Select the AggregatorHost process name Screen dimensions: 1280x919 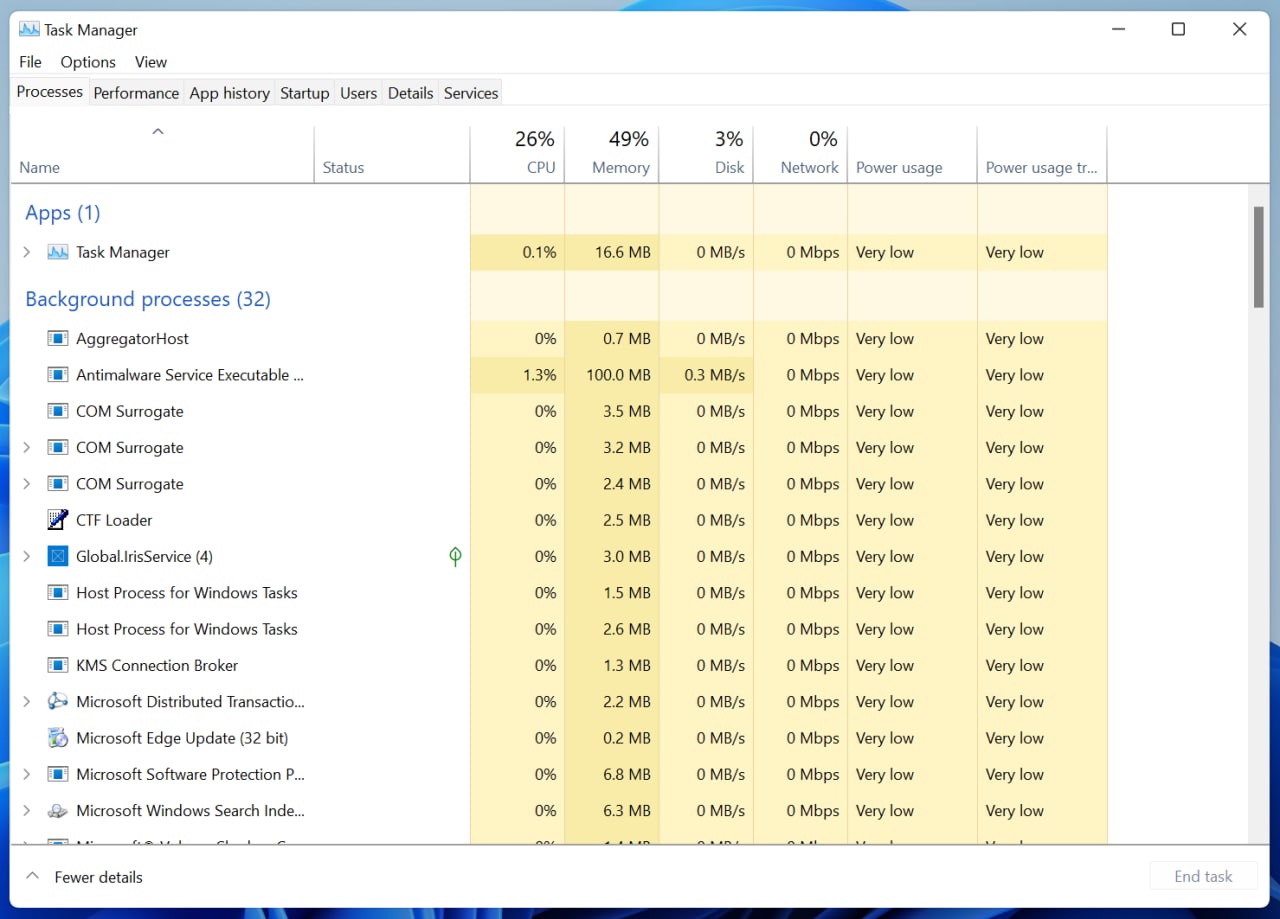tap(132, 339)
